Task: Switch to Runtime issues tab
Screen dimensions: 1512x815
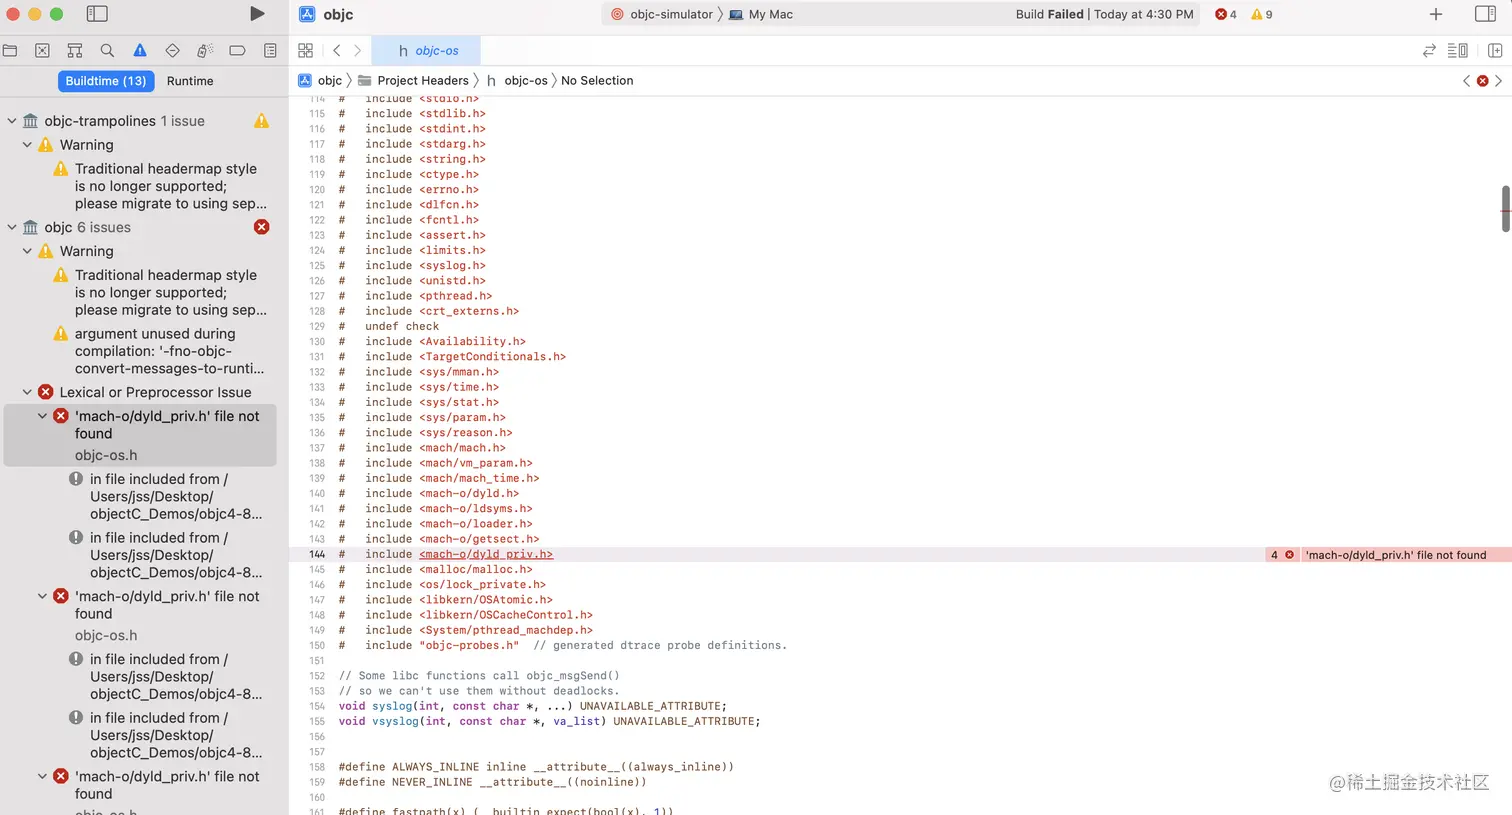Action: [190, 81]
